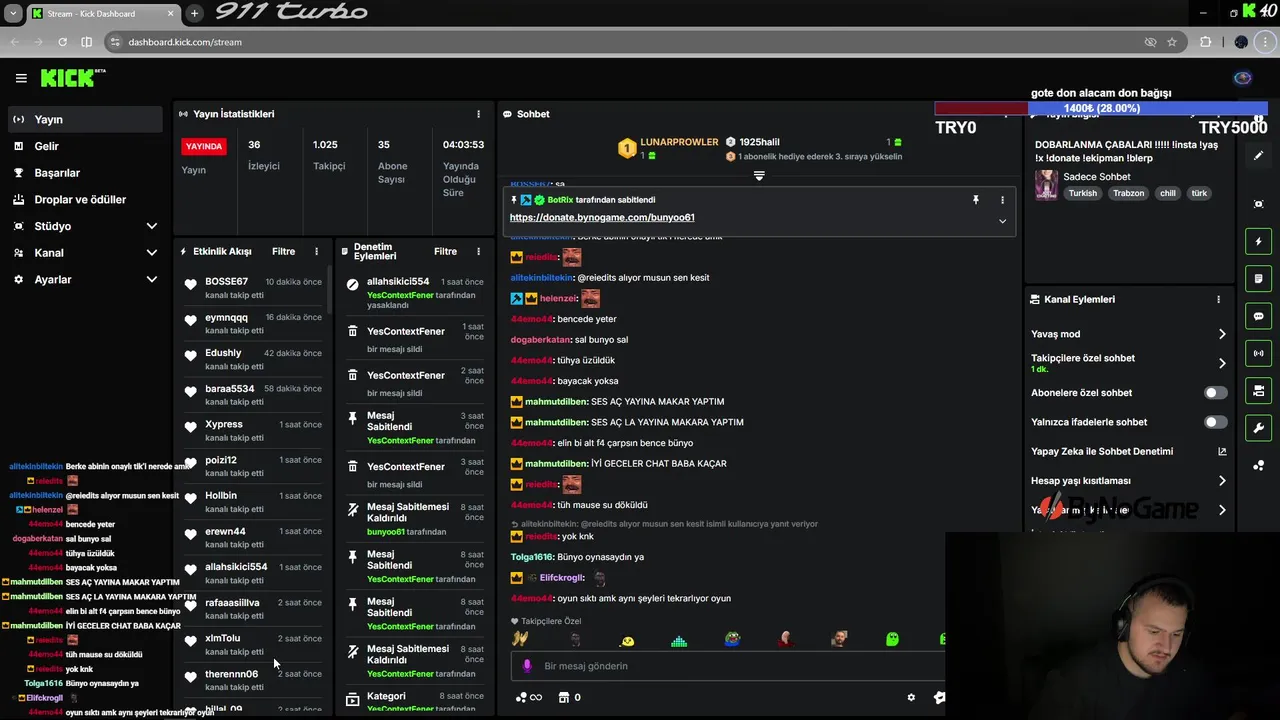This screenshot has height=720, width=1280.
Task: Select Gelir in the sidebar
Action: click(x=85, y=146)
